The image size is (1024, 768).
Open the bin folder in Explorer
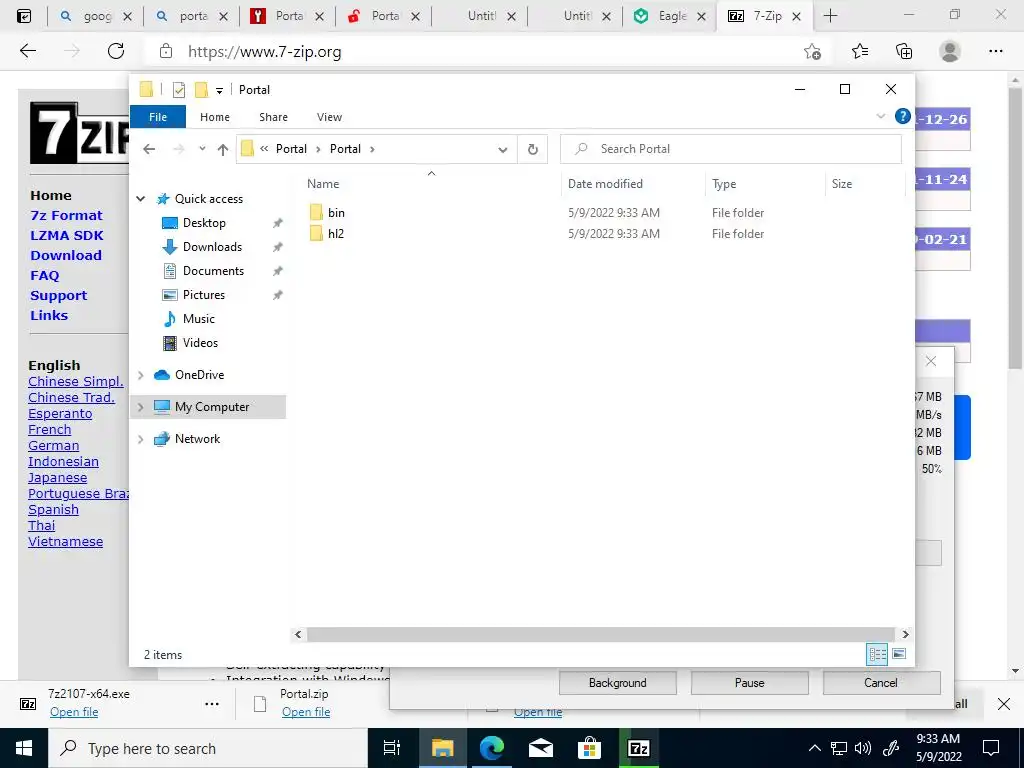coord(336,213)
